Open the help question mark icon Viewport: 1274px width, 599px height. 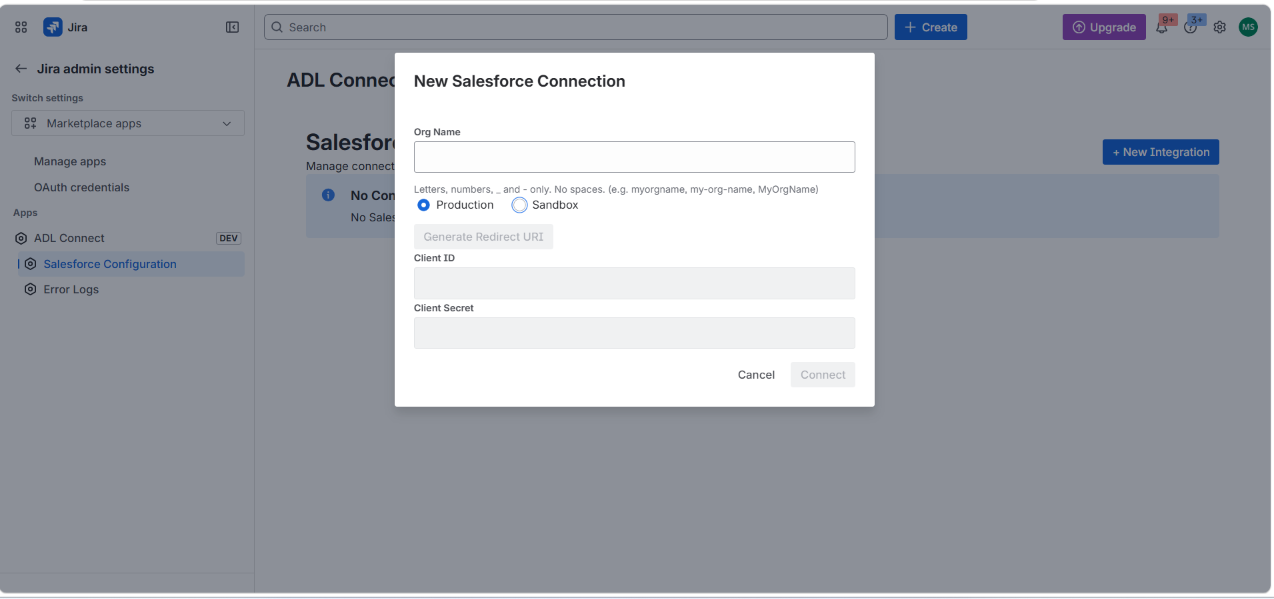click(1190, 27)
